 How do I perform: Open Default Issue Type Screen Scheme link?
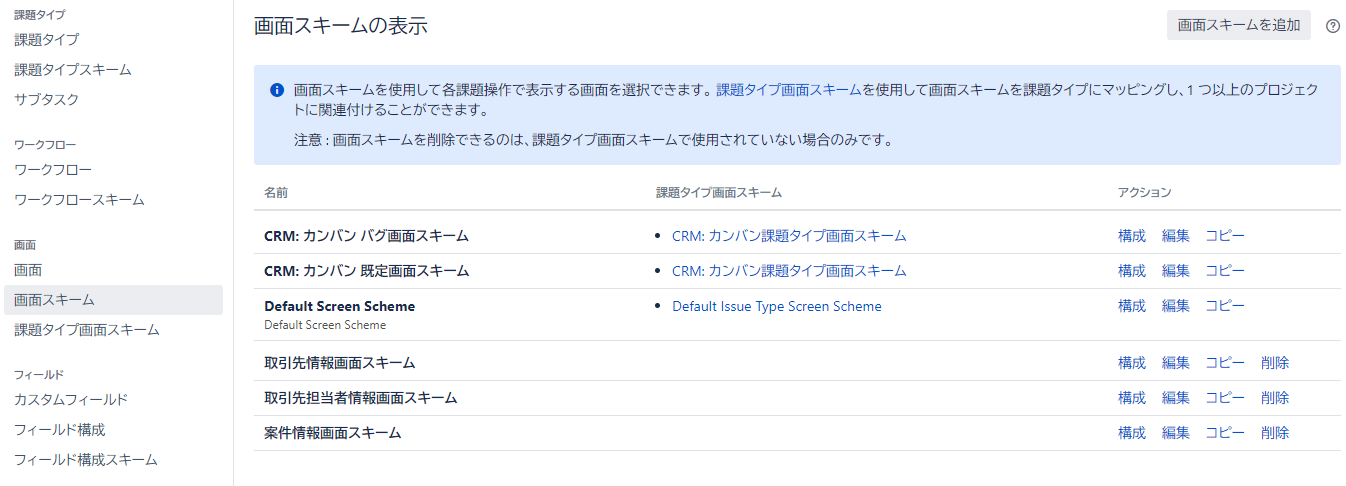click(x=777, y=306)
